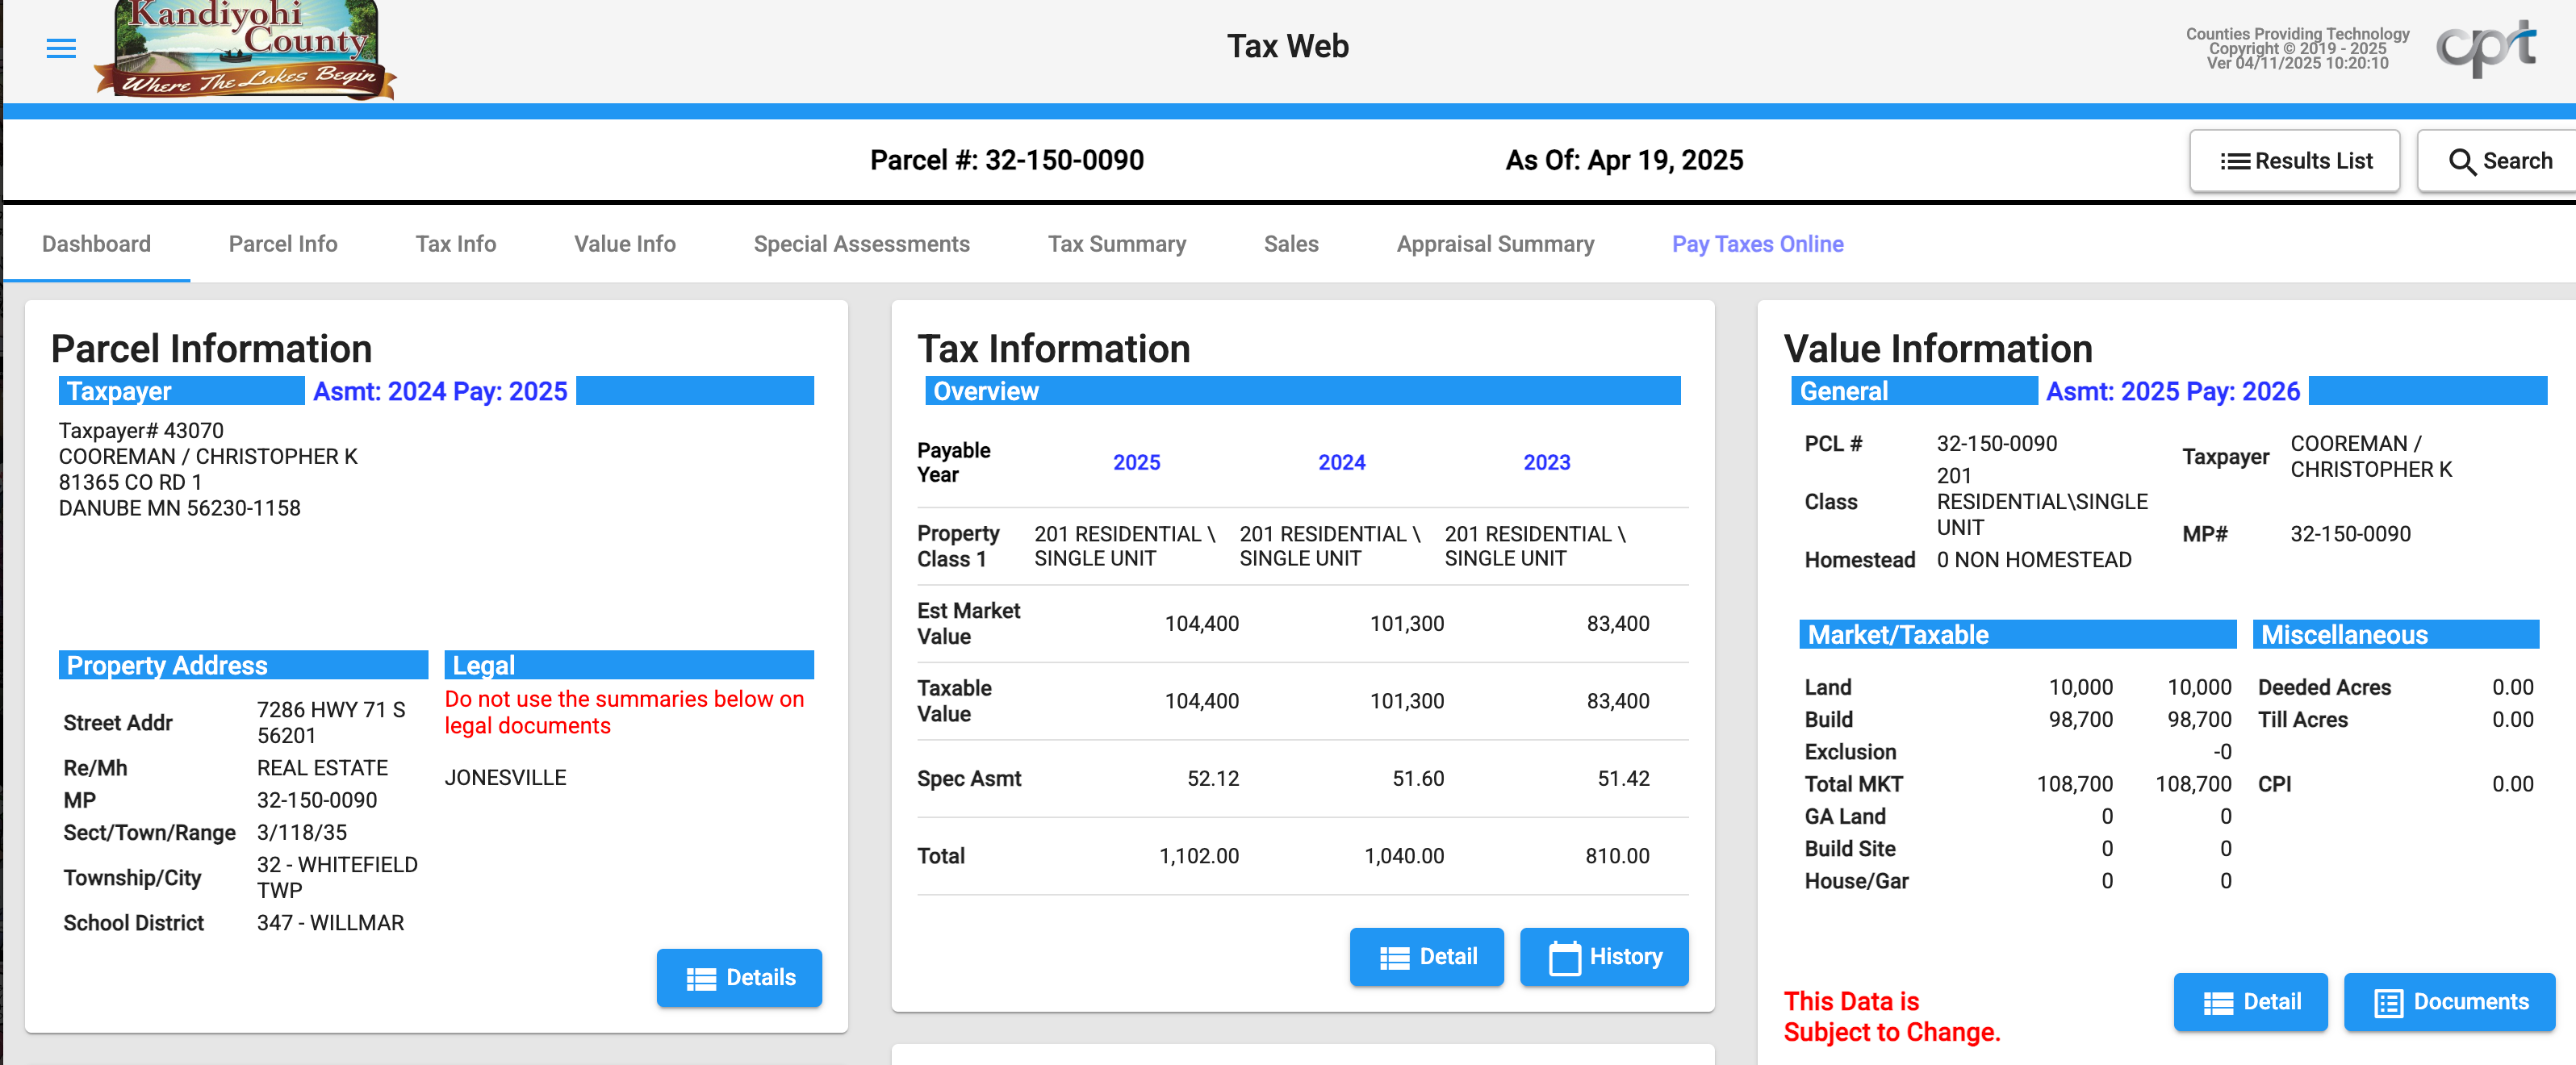
Task: Click the Kandiyohi County logo
Action: (x=246, y=49)
